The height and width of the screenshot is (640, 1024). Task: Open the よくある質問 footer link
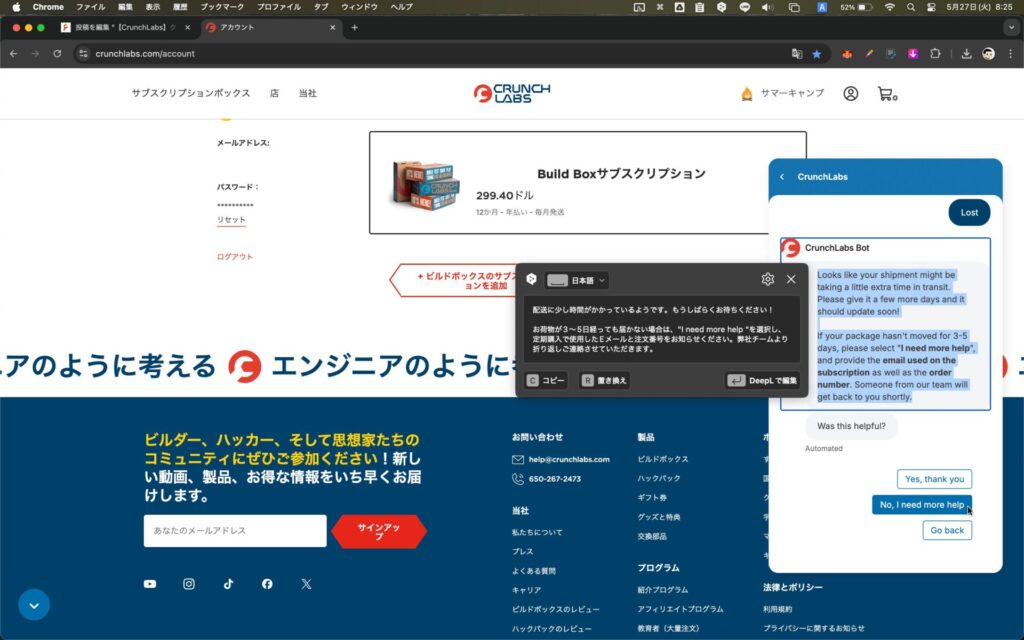pyautogui.click(x=534, y=571)
